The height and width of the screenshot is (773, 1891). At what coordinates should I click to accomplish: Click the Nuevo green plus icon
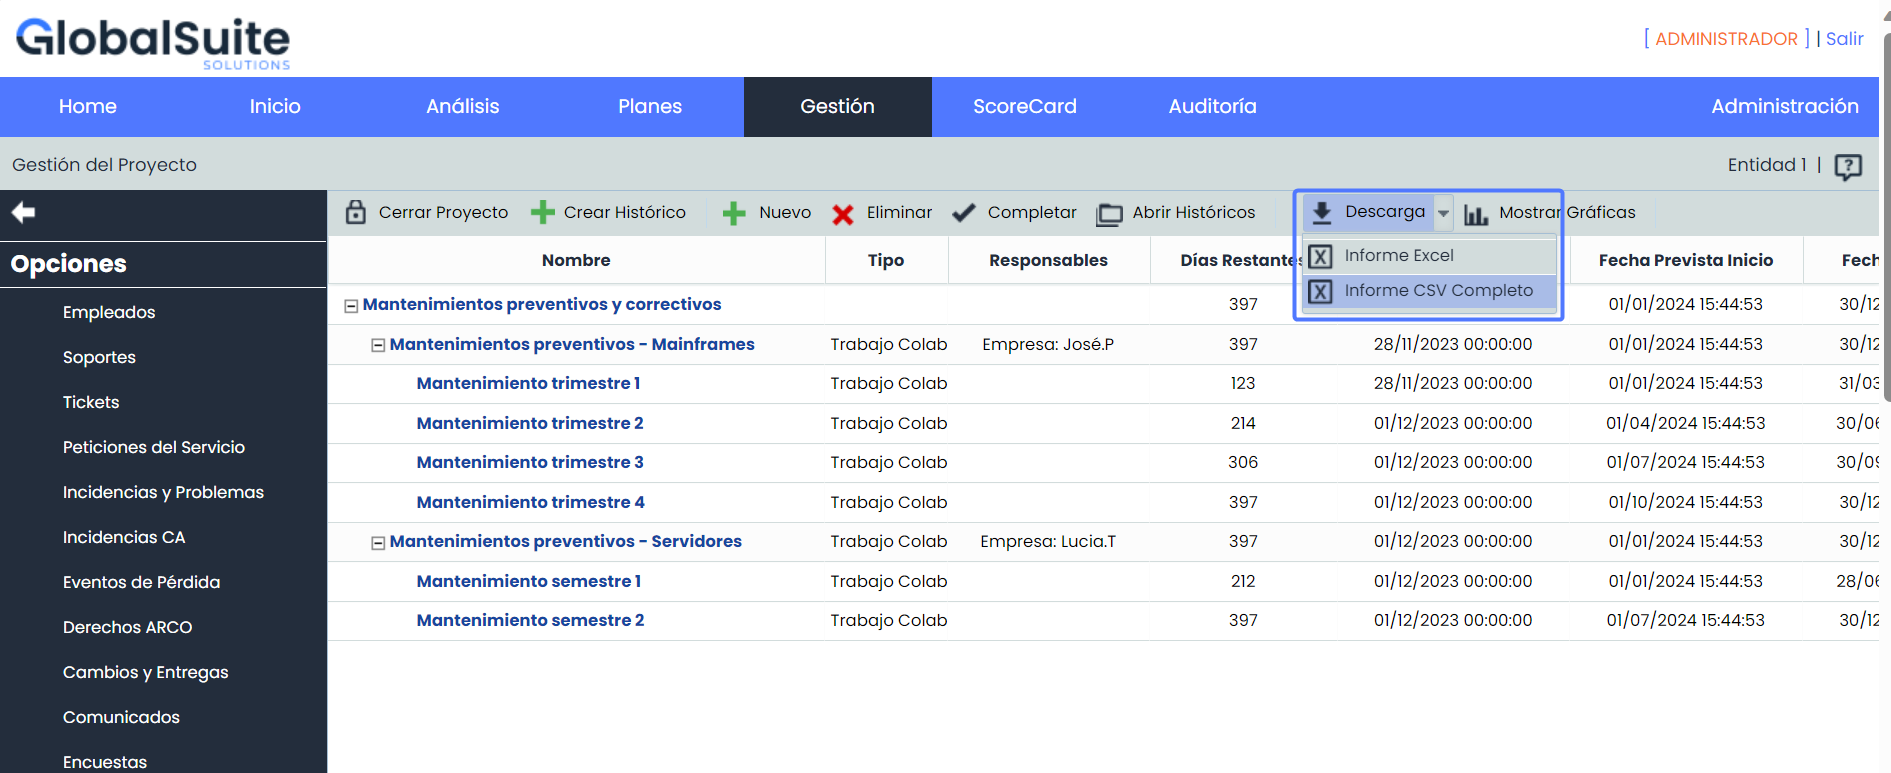click(734, 213)
